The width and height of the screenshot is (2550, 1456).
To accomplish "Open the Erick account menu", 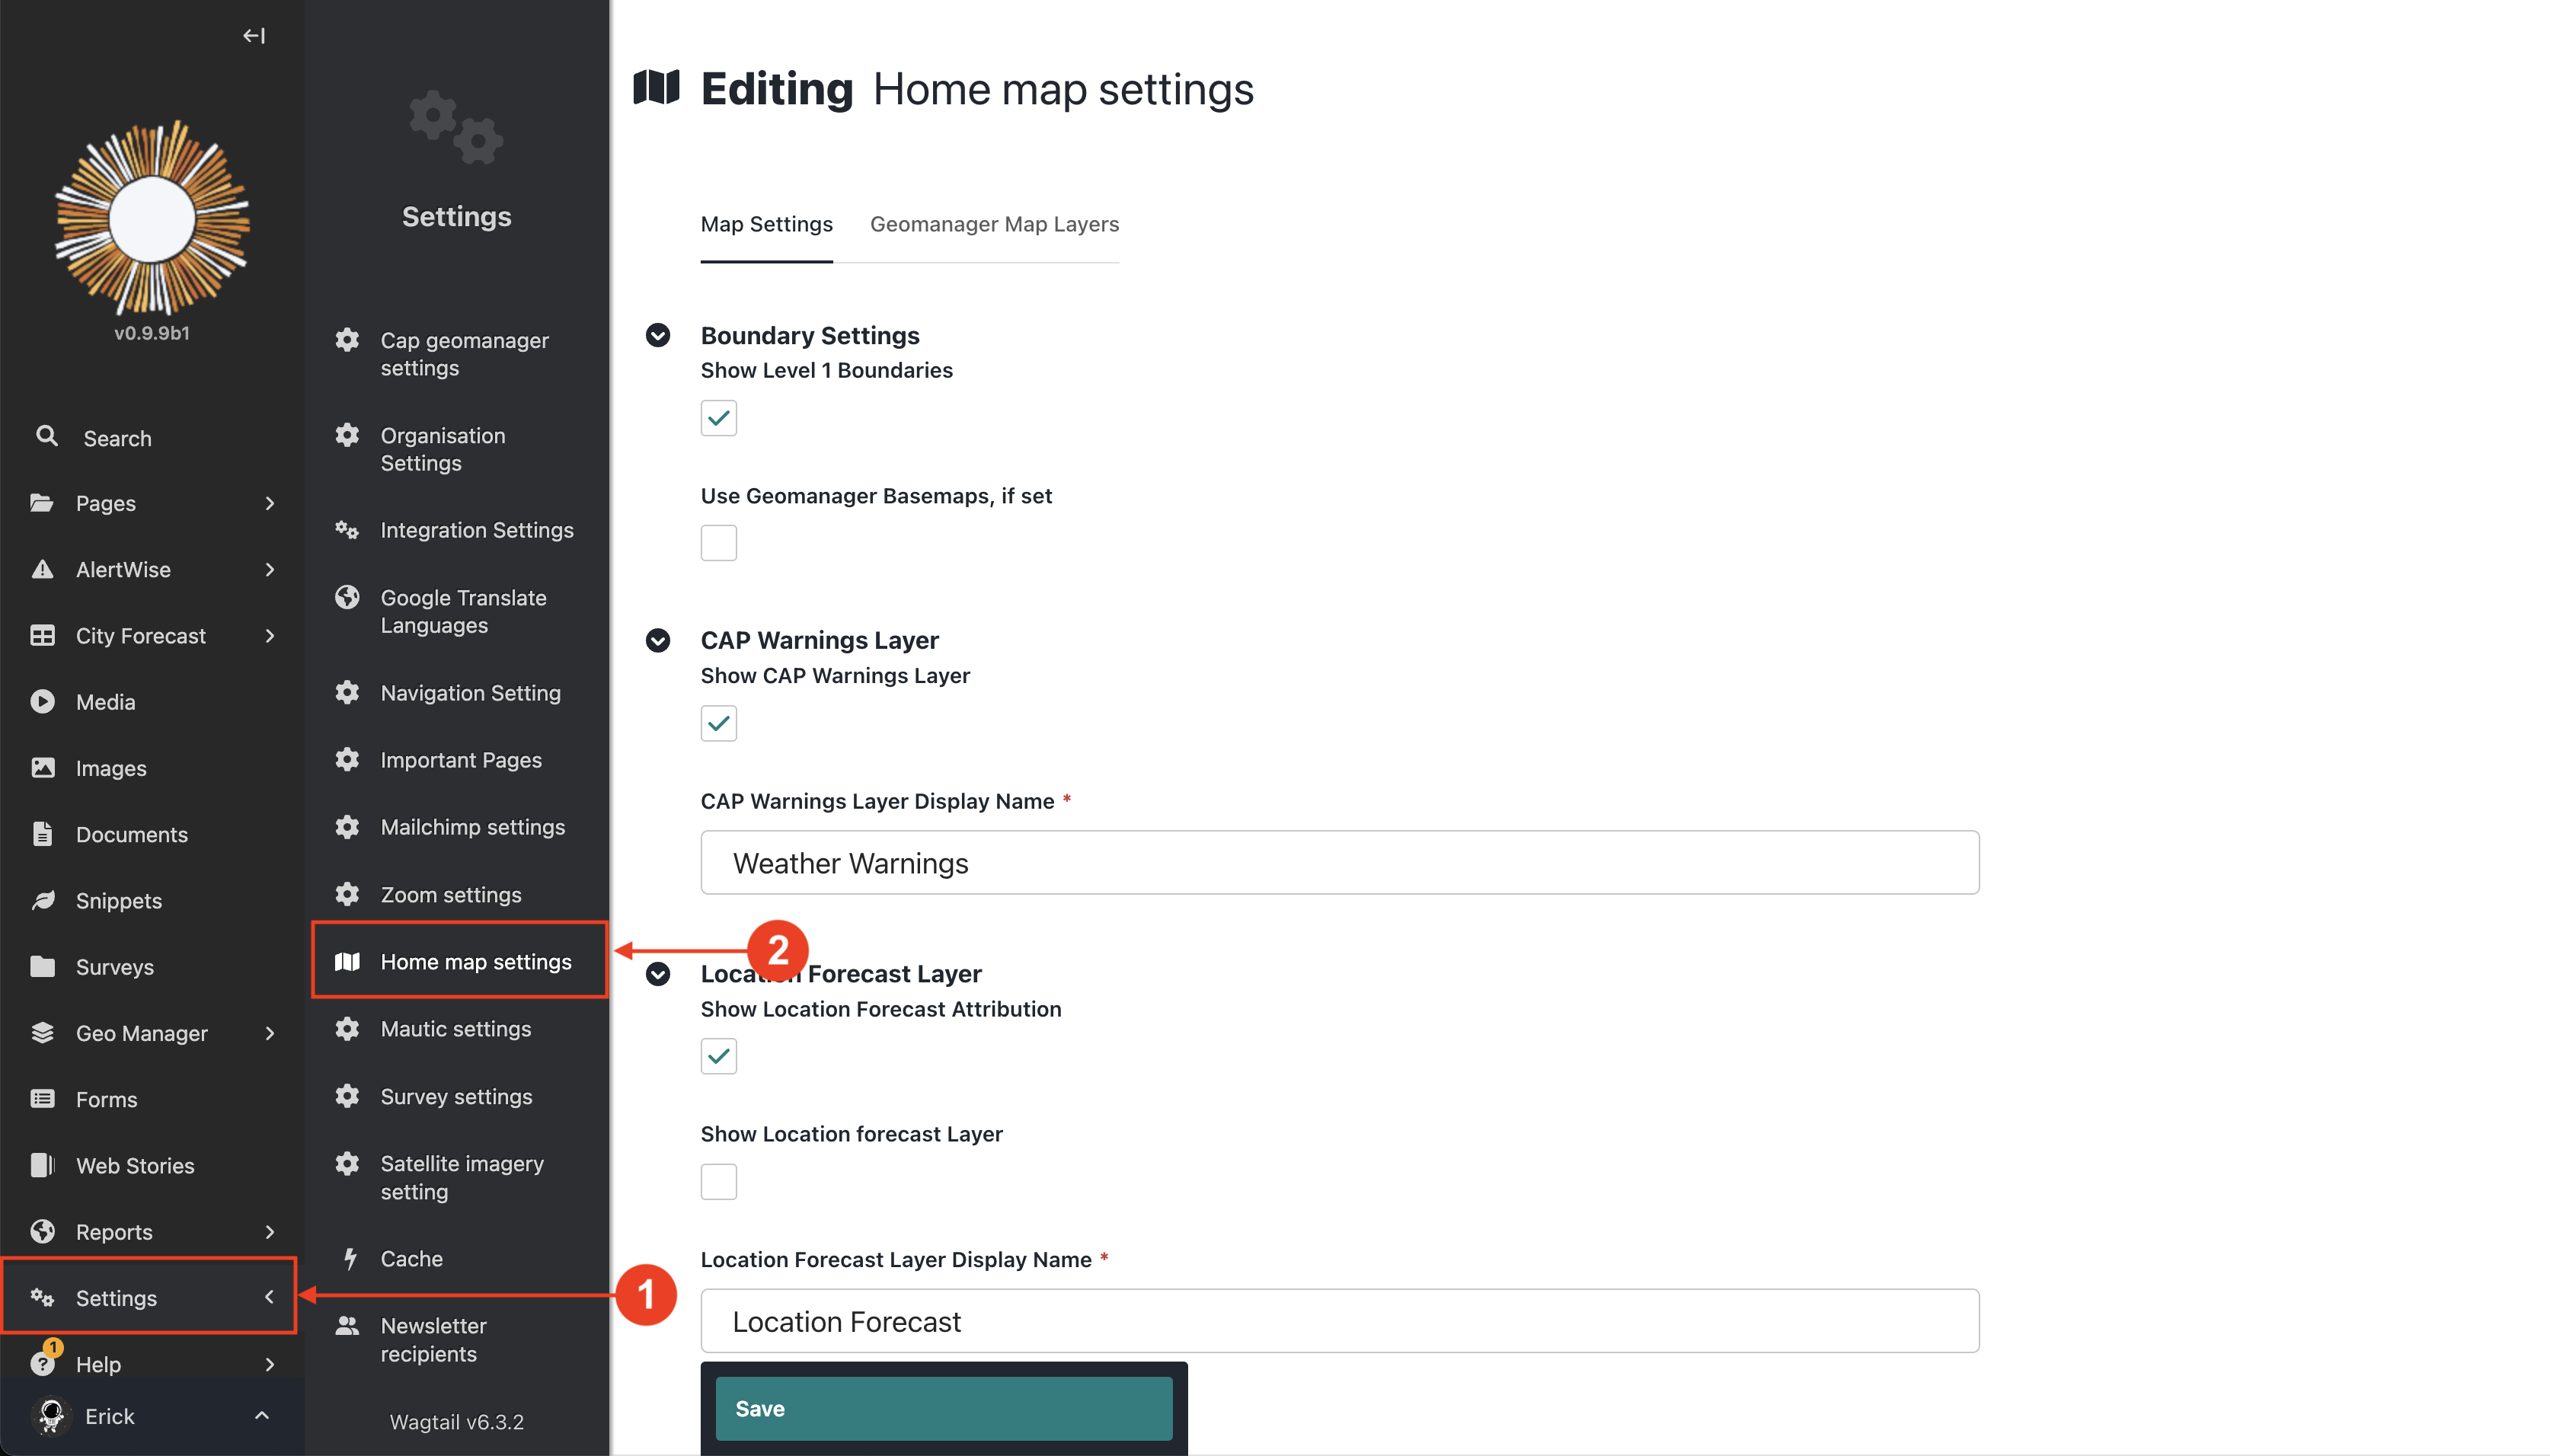I will [x=151, y=1416].
